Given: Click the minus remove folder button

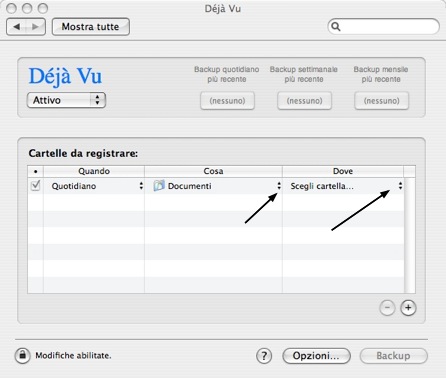Looking at the screenshot, I should tap(387, 307).
